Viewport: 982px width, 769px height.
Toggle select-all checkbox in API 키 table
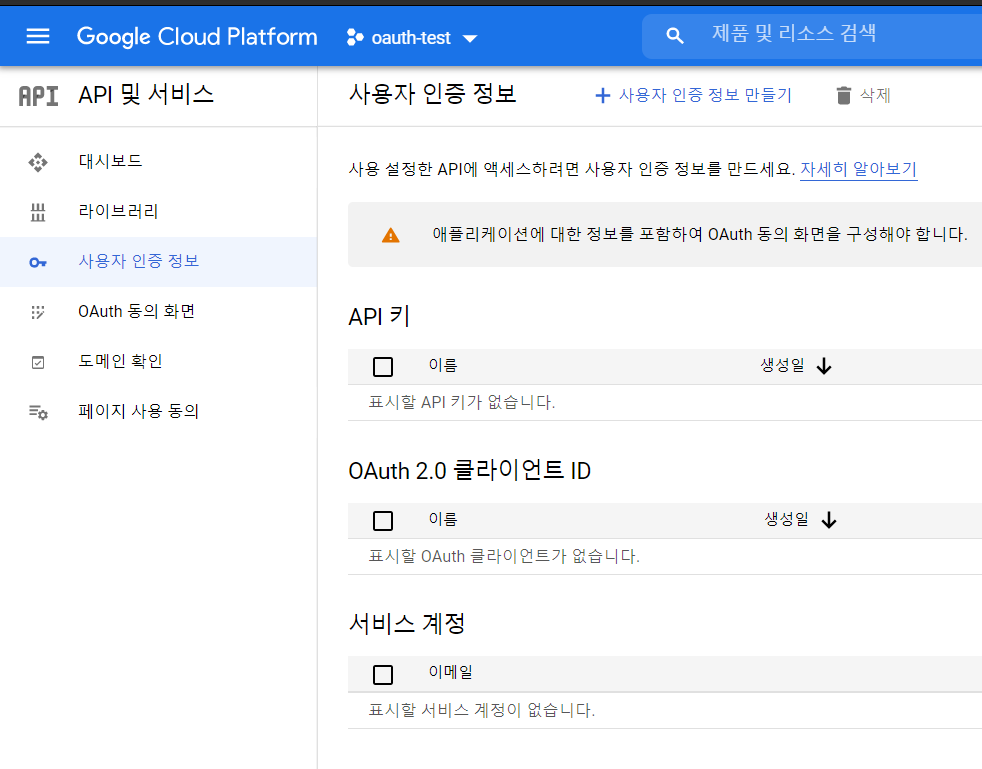383,367
